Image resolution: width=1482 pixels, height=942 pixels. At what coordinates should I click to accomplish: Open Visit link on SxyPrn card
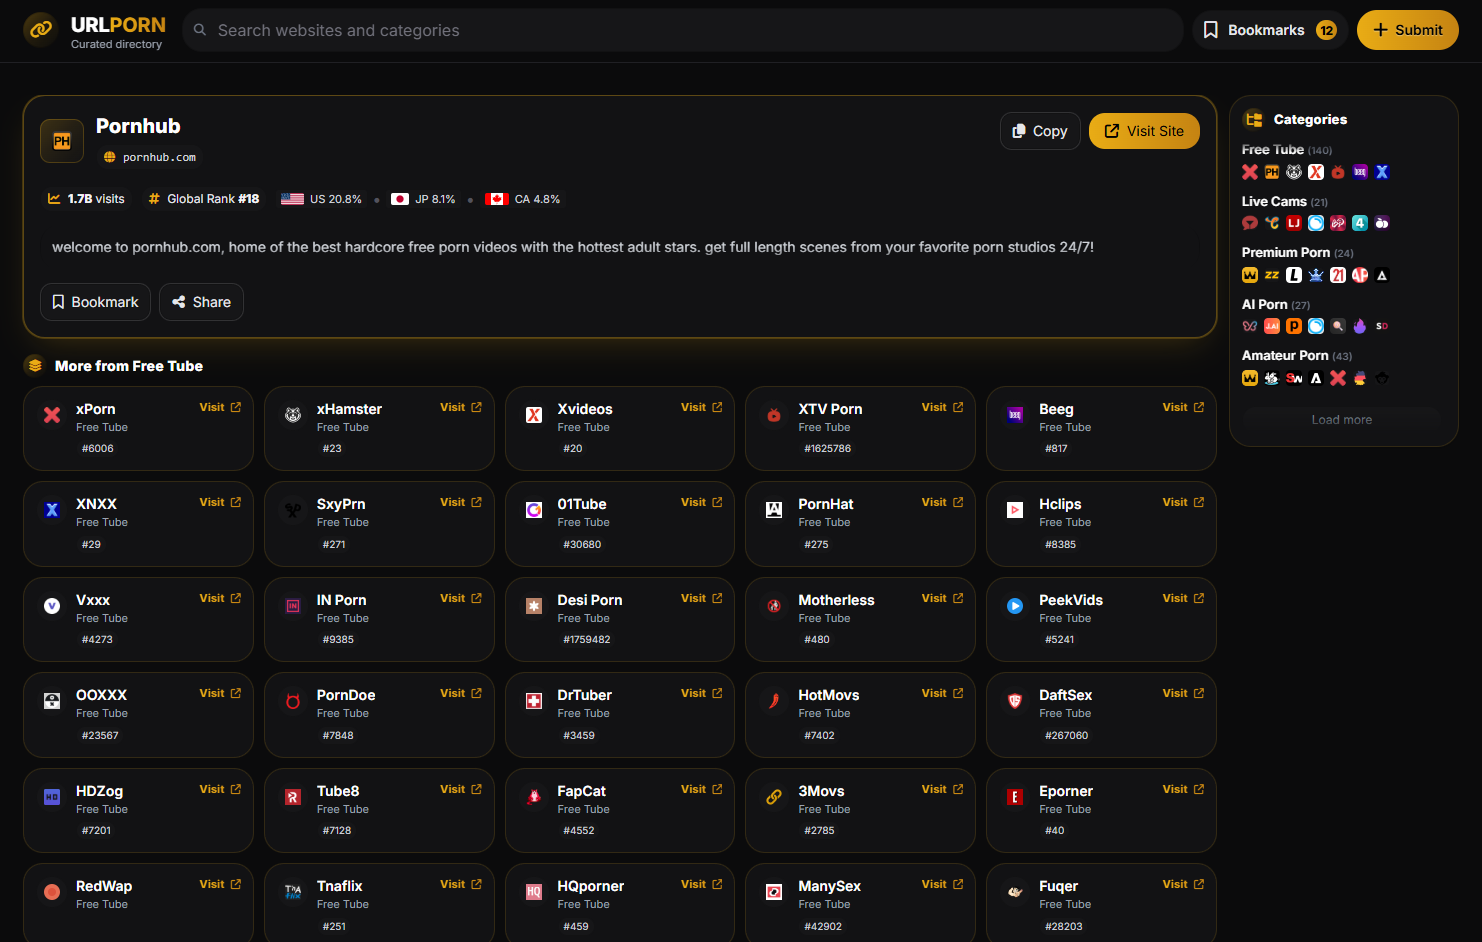coord(461,502)
